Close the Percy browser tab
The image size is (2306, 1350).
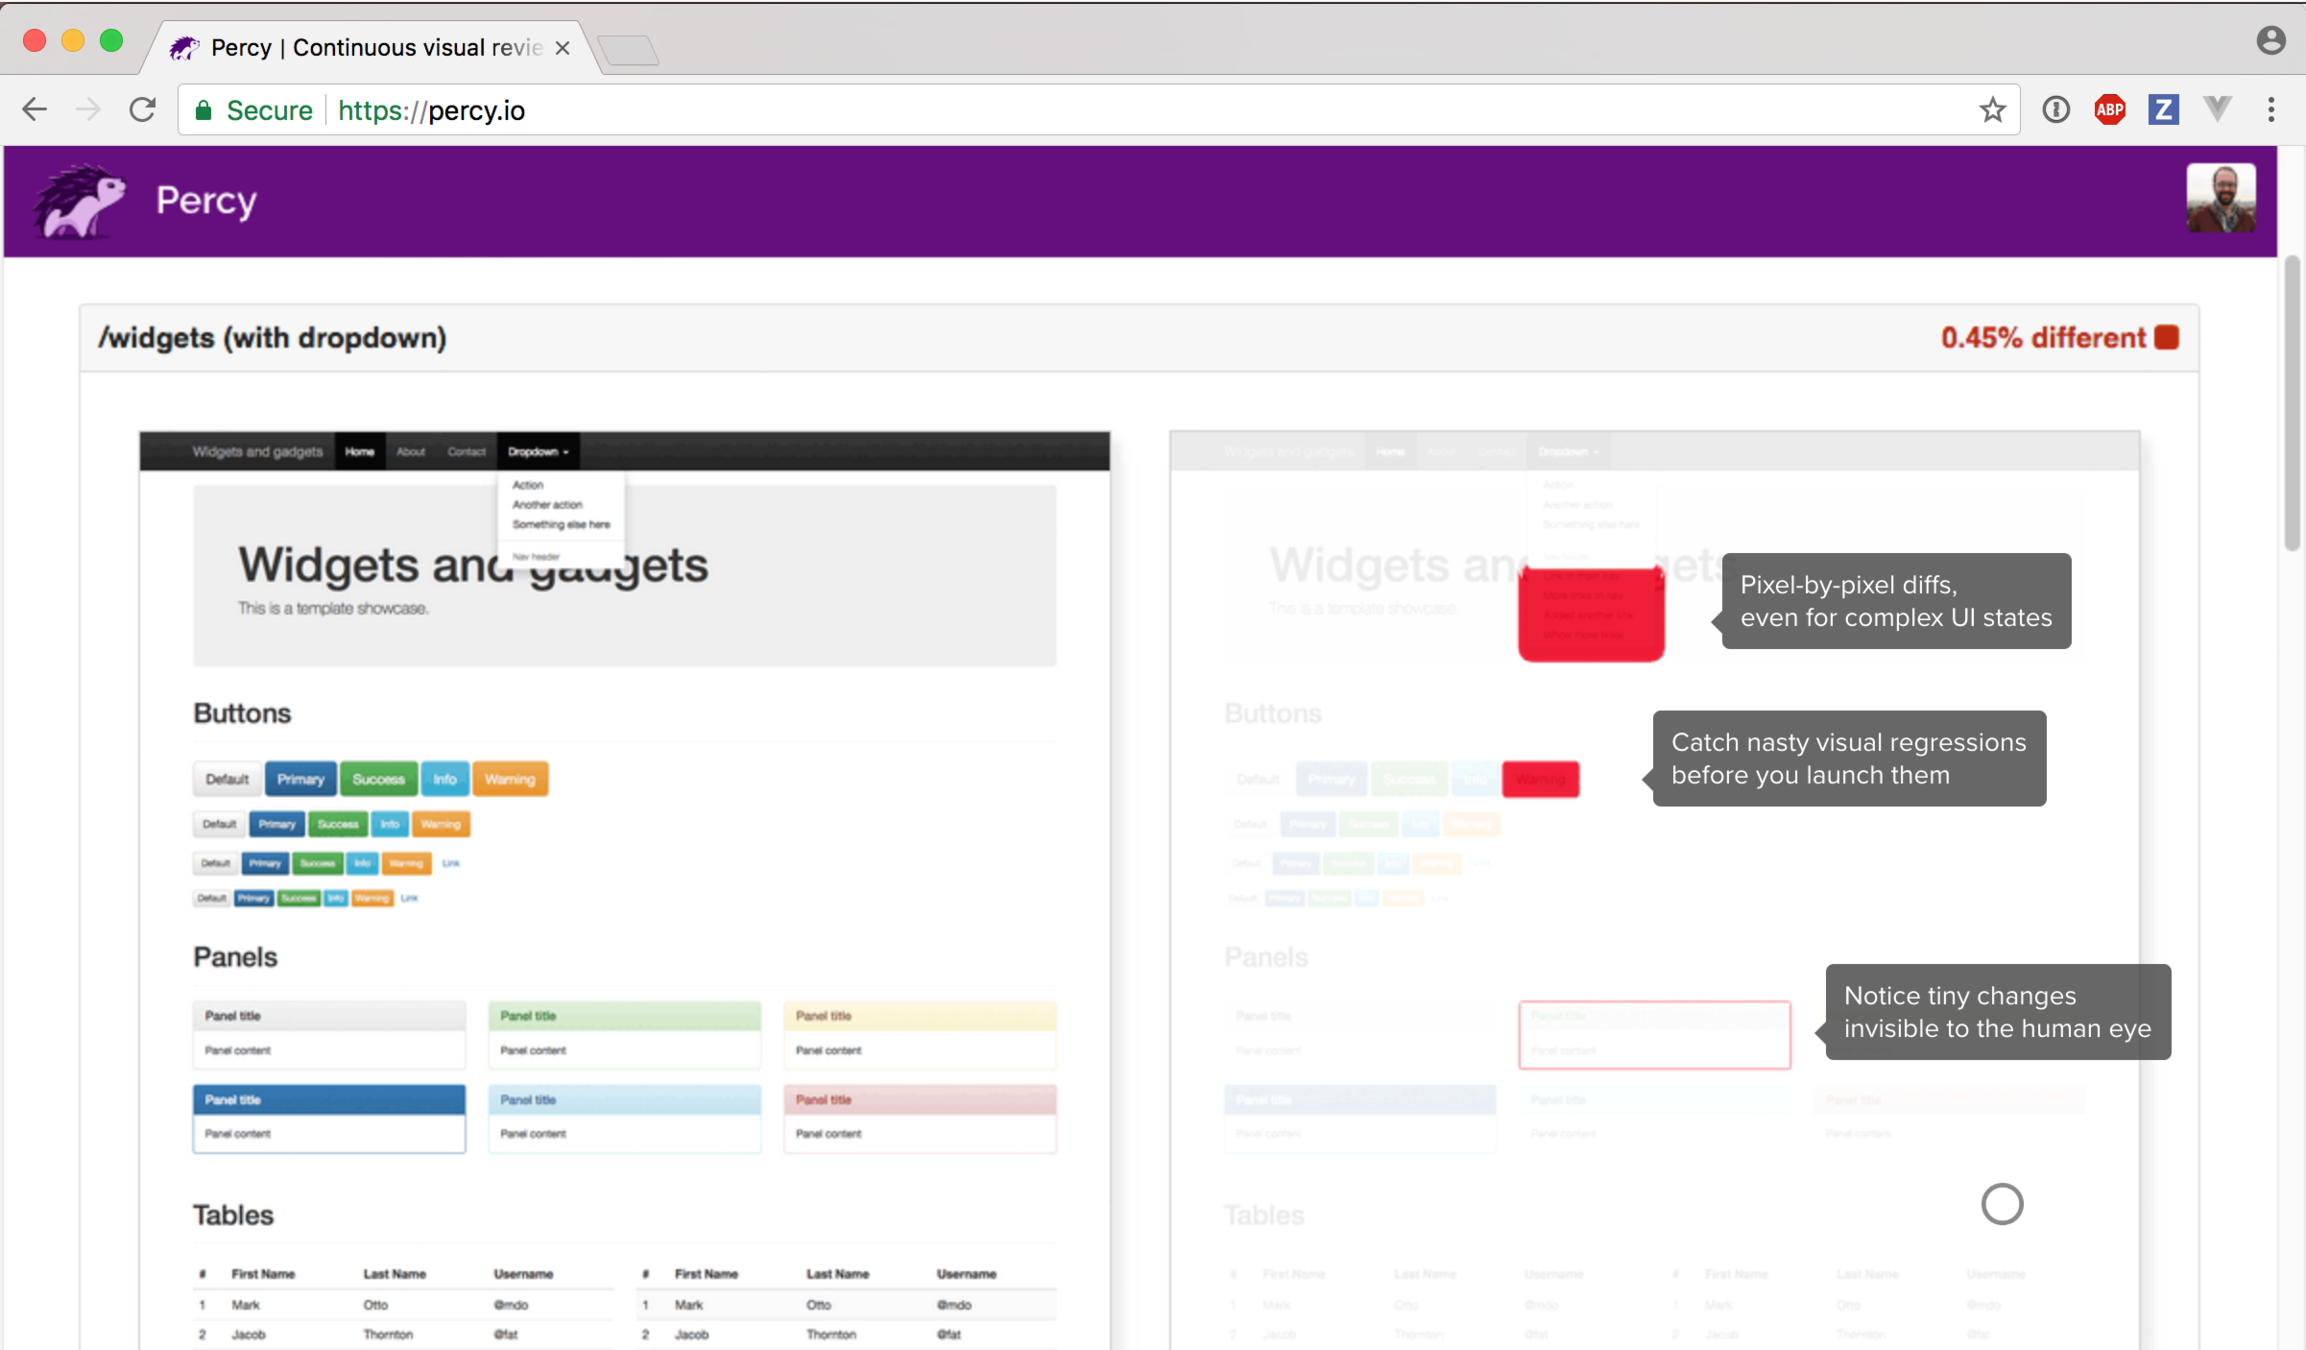tap(563, 48)
